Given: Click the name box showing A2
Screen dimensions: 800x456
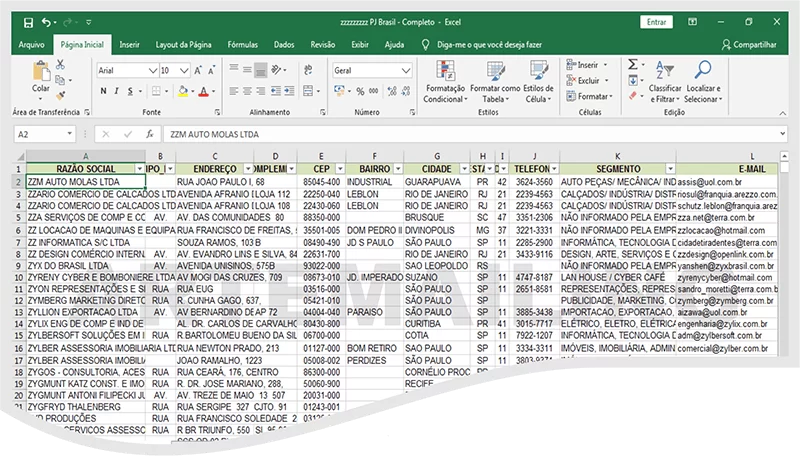Looking at the screenshot, I should (45, 134).
